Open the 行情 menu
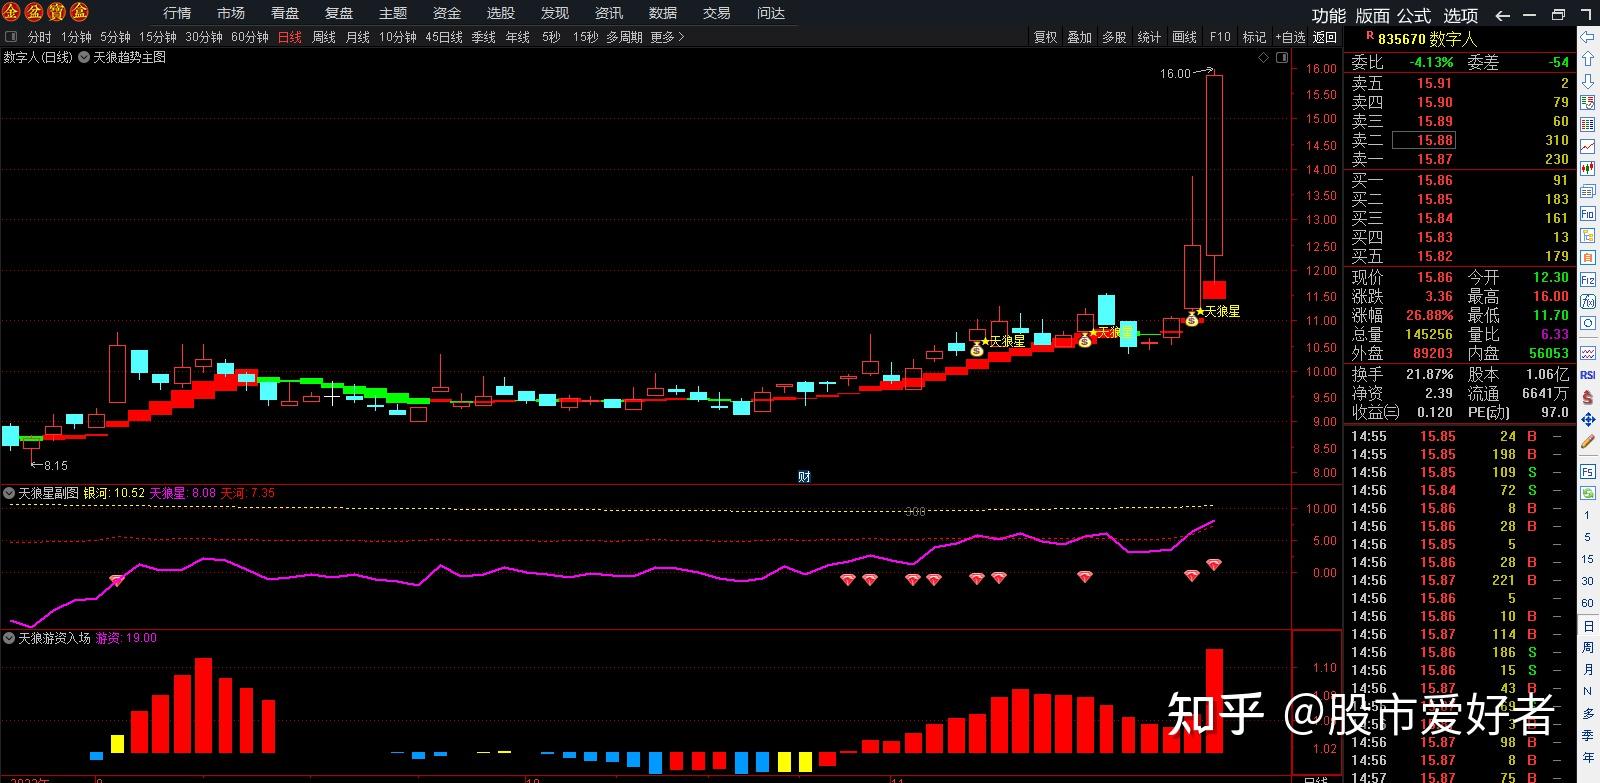This screenshot has height=783, width=1600. [x=177, y=13]
